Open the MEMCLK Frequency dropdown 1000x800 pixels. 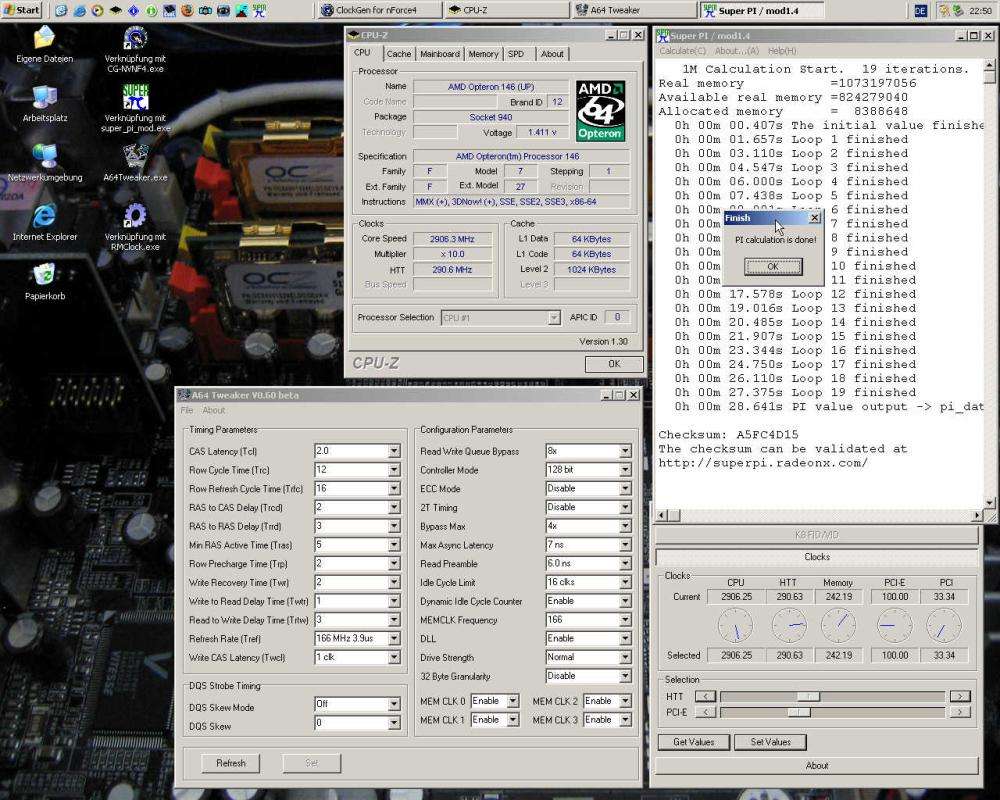click(625, 620)
